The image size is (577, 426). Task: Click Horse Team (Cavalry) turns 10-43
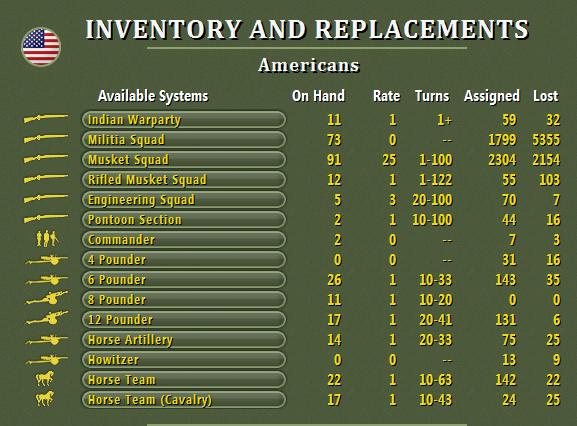[x=435, y=400]
